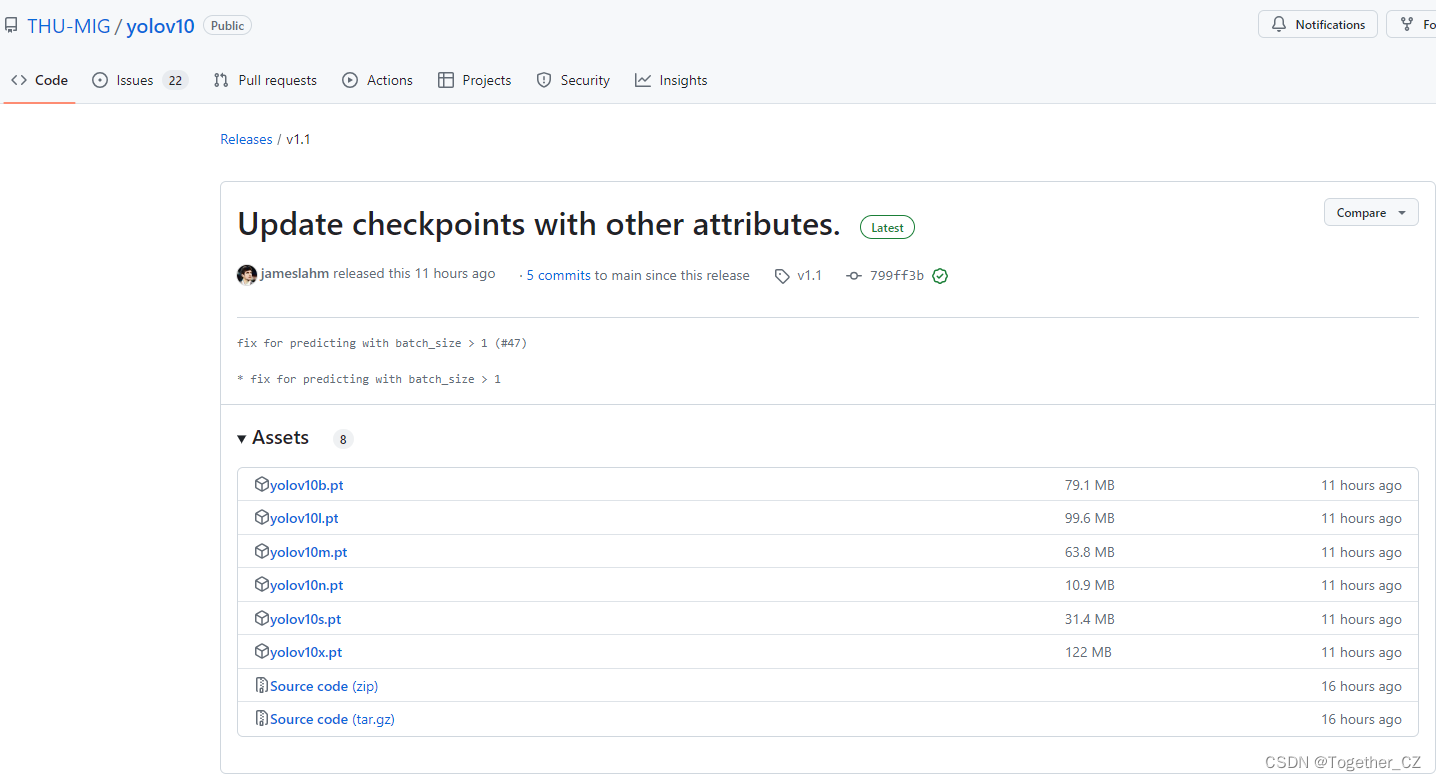Image resolution: width=1436 pixels, height=781 pixels.
Task: Click package icon beside yolov10m.pt
Action: click(262, 551)
